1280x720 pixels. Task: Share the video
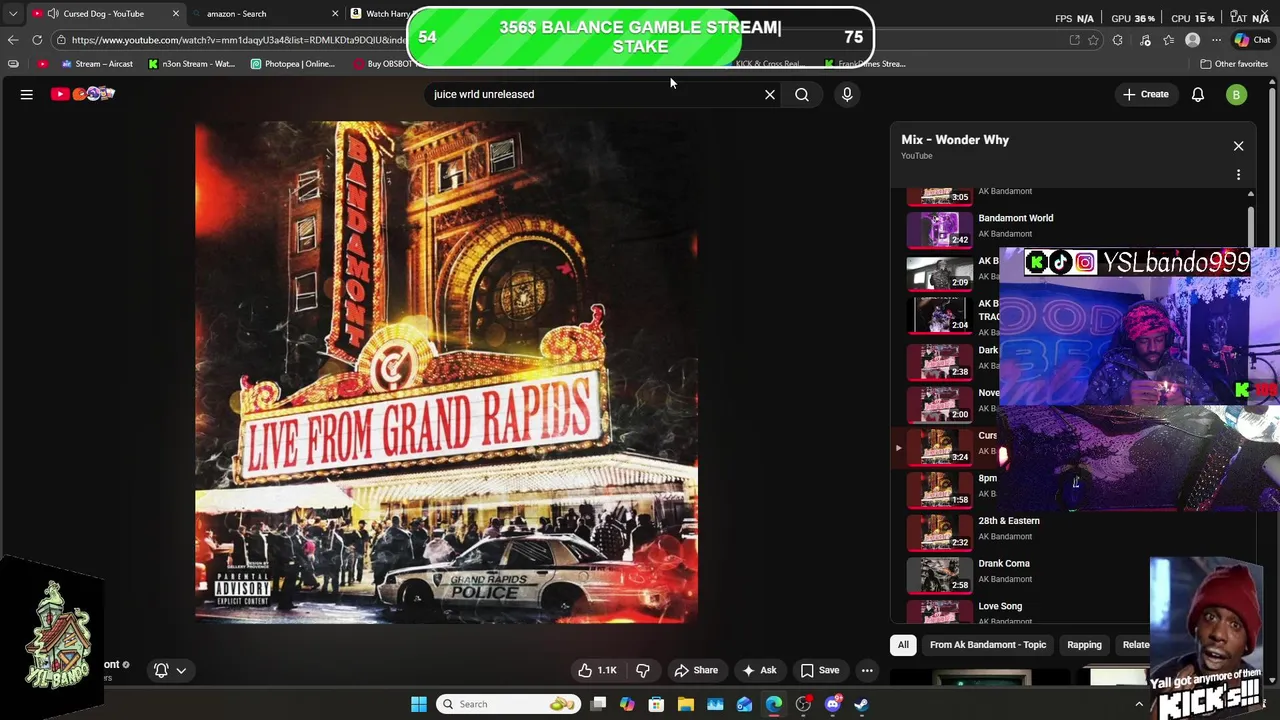(696, 670)
